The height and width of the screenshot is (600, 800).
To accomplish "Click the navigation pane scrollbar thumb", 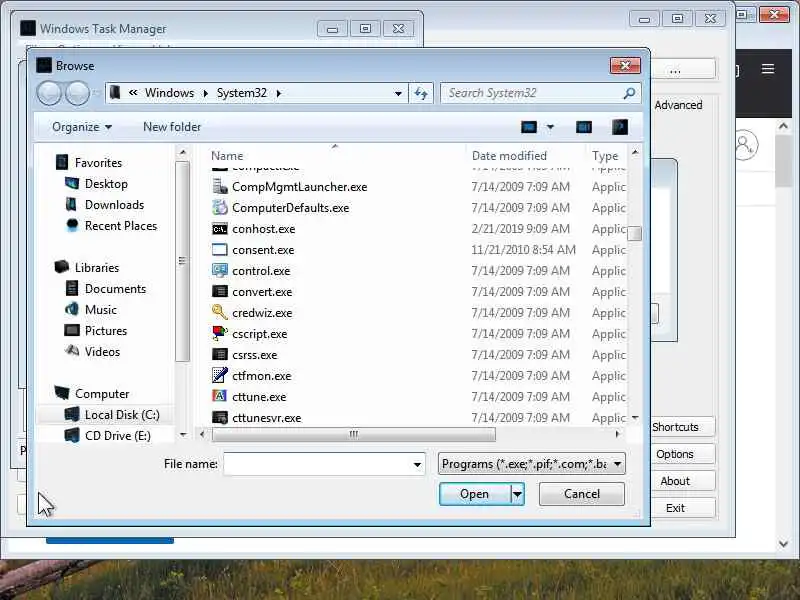I will tap(182, 261).
